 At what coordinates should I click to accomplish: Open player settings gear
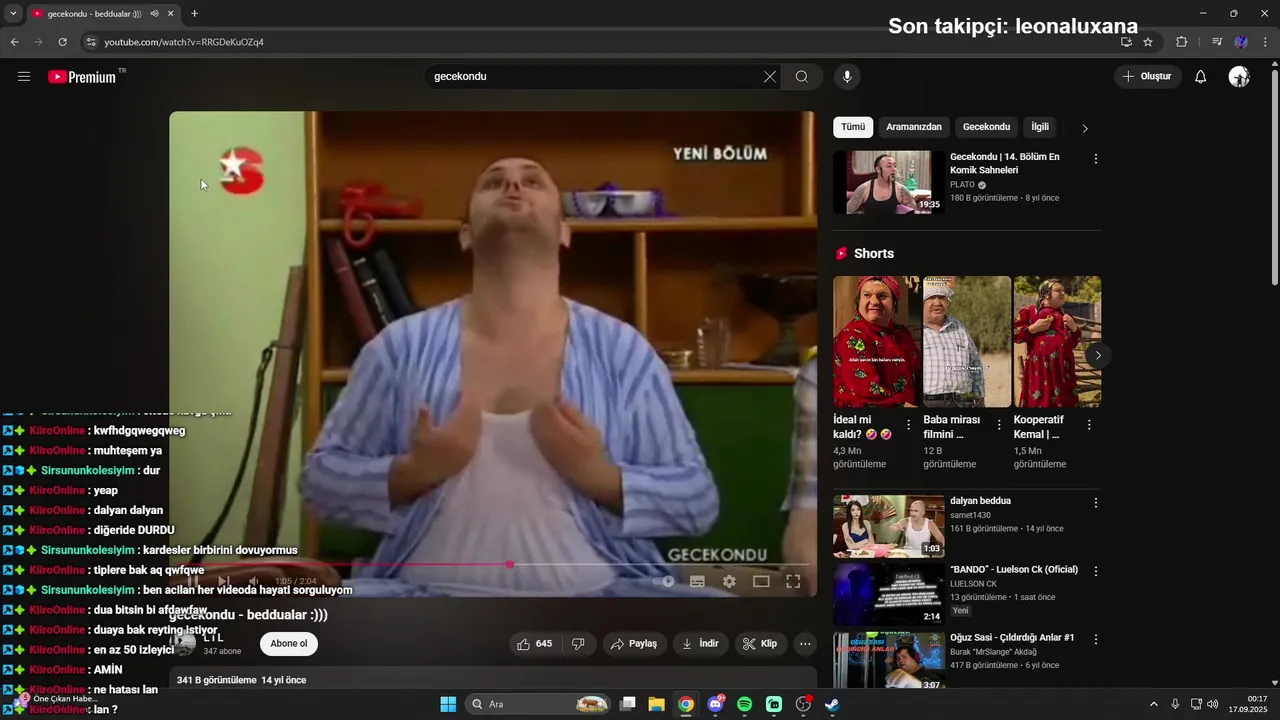coord(729,581)
